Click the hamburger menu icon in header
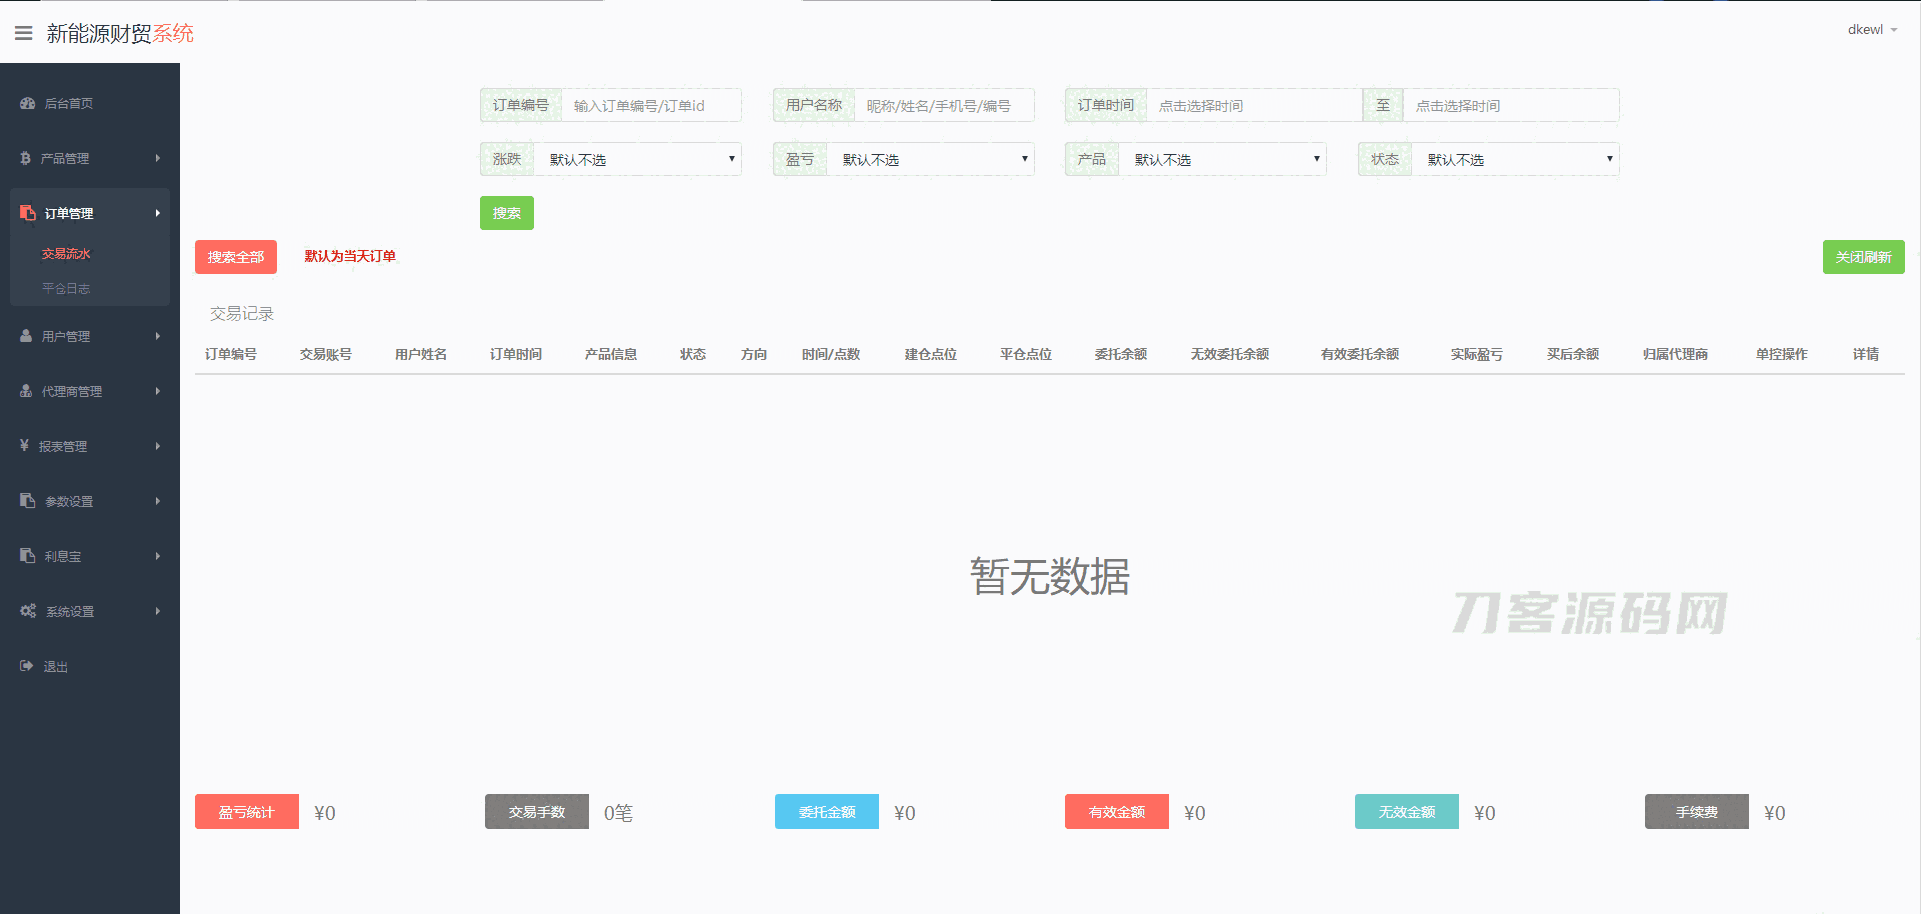Screen dimensions: 1921x914 (x=23, y=33)
